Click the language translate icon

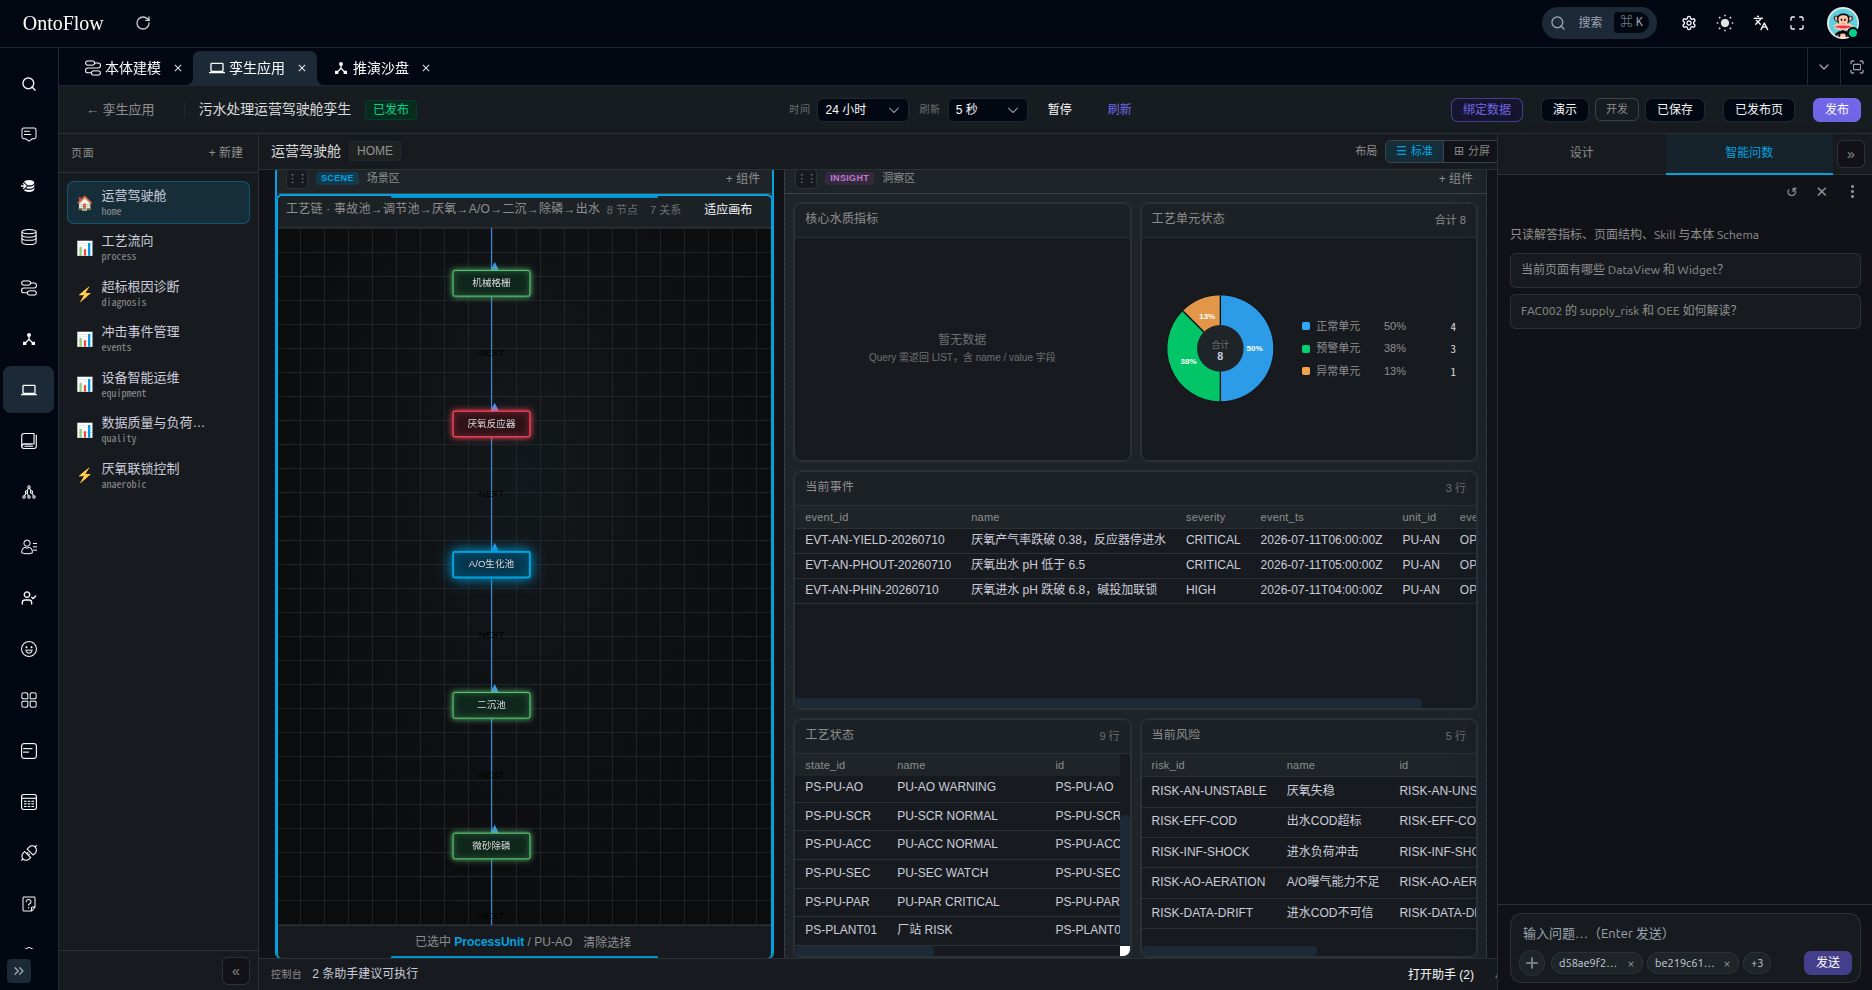pos(1761,23)
